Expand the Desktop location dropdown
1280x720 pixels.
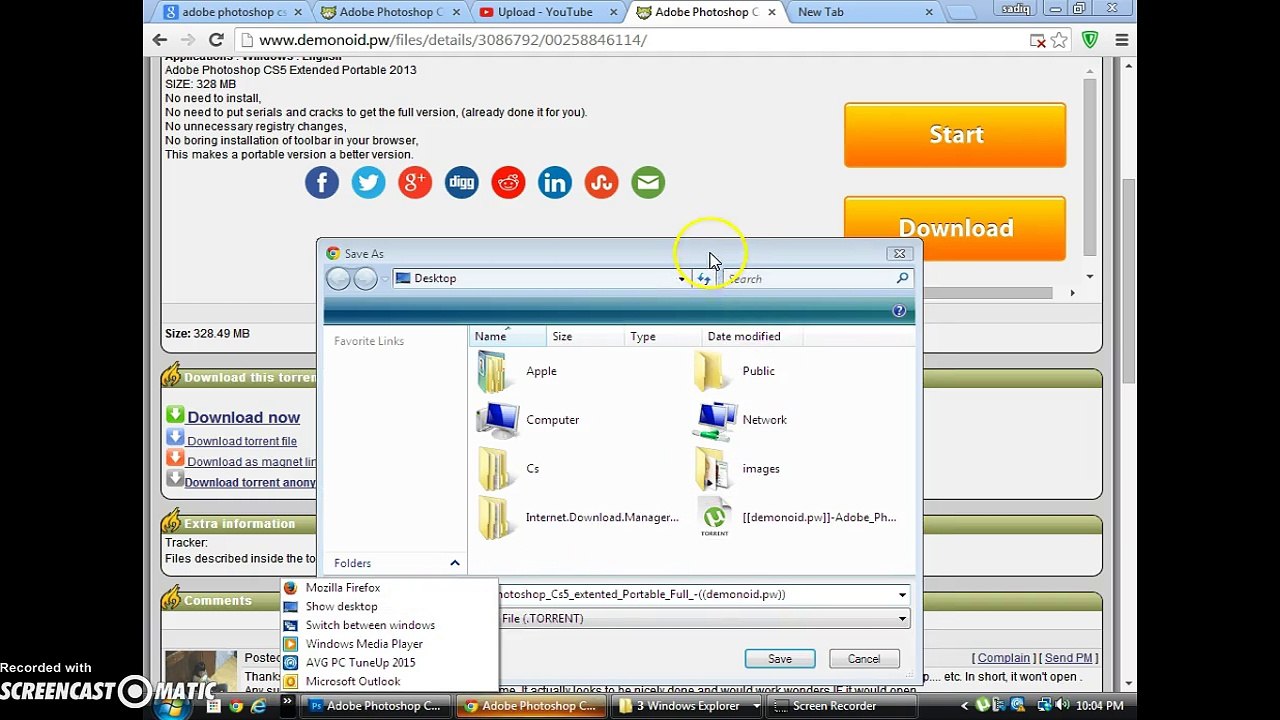682,279
